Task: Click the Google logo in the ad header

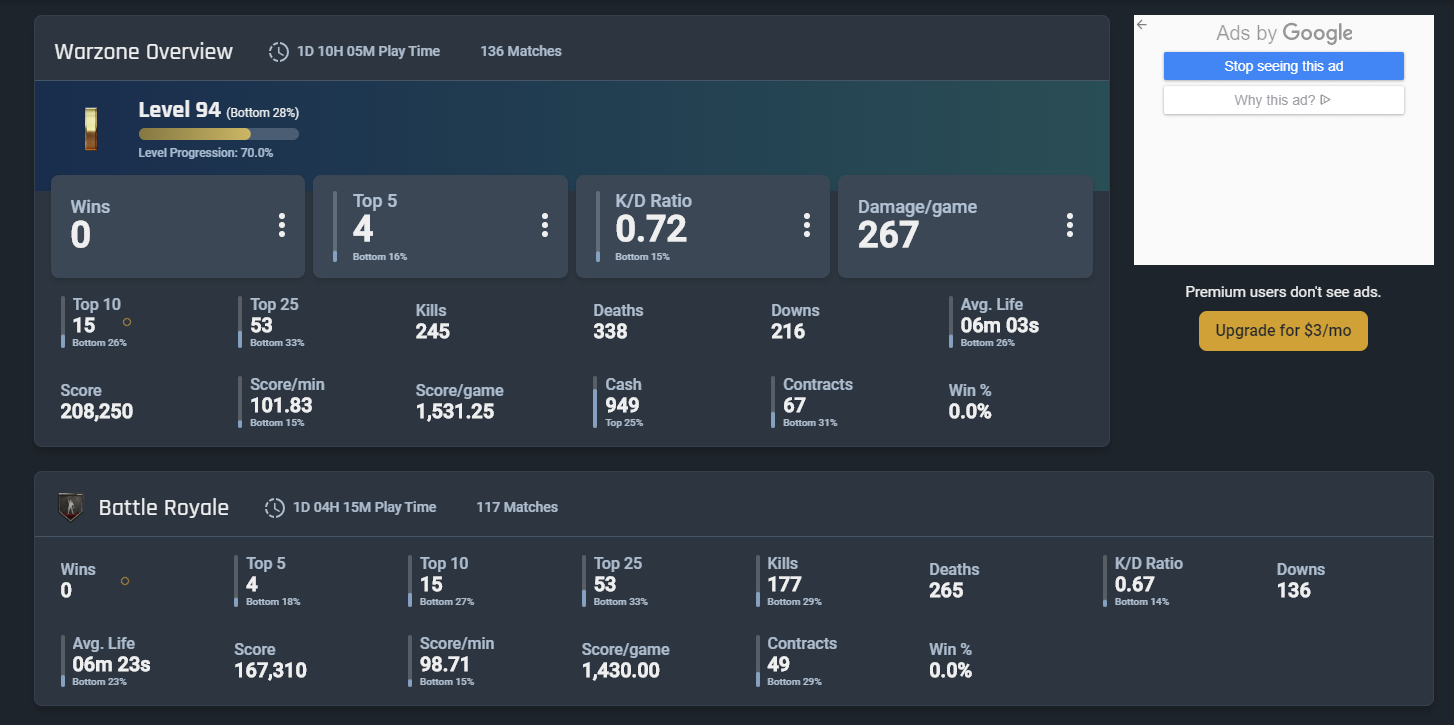Action: click(x=1319, y=33)
